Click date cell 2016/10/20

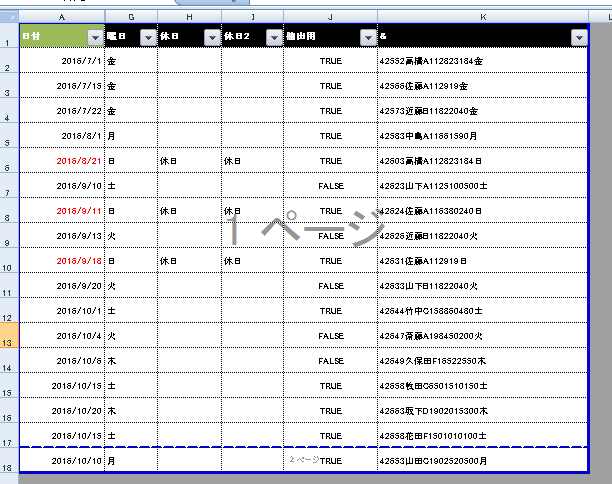coord(62,410)
